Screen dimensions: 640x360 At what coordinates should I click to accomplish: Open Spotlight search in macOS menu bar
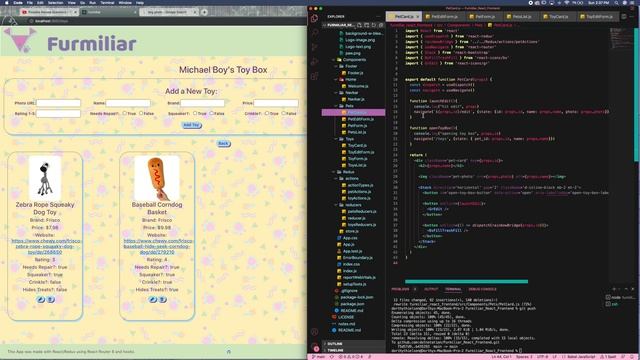coord(616,2)
